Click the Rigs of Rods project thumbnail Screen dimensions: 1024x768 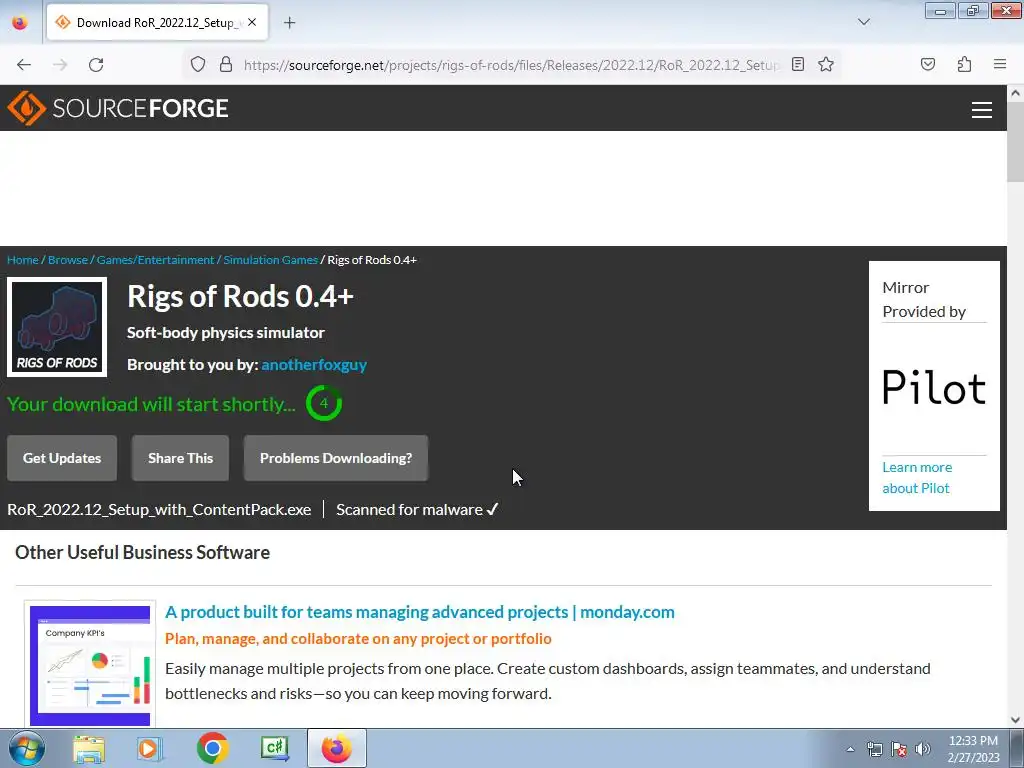pyautogui.click(x=57, y=327)
